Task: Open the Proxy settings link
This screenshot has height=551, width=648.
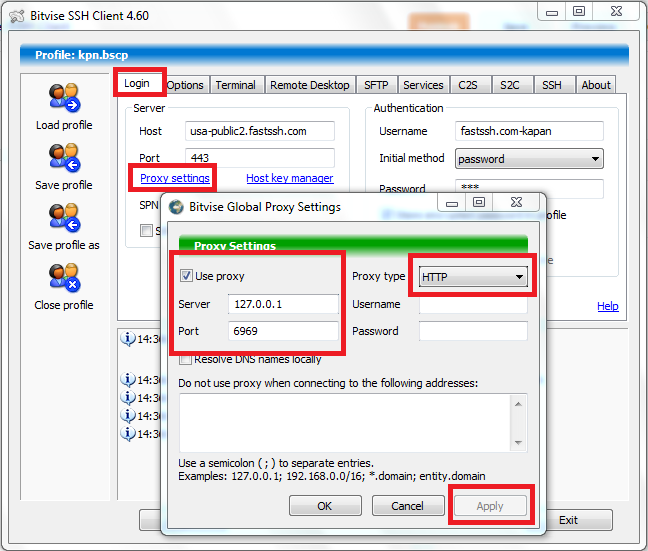Action: pyautogui.click(x=175, y=178)
